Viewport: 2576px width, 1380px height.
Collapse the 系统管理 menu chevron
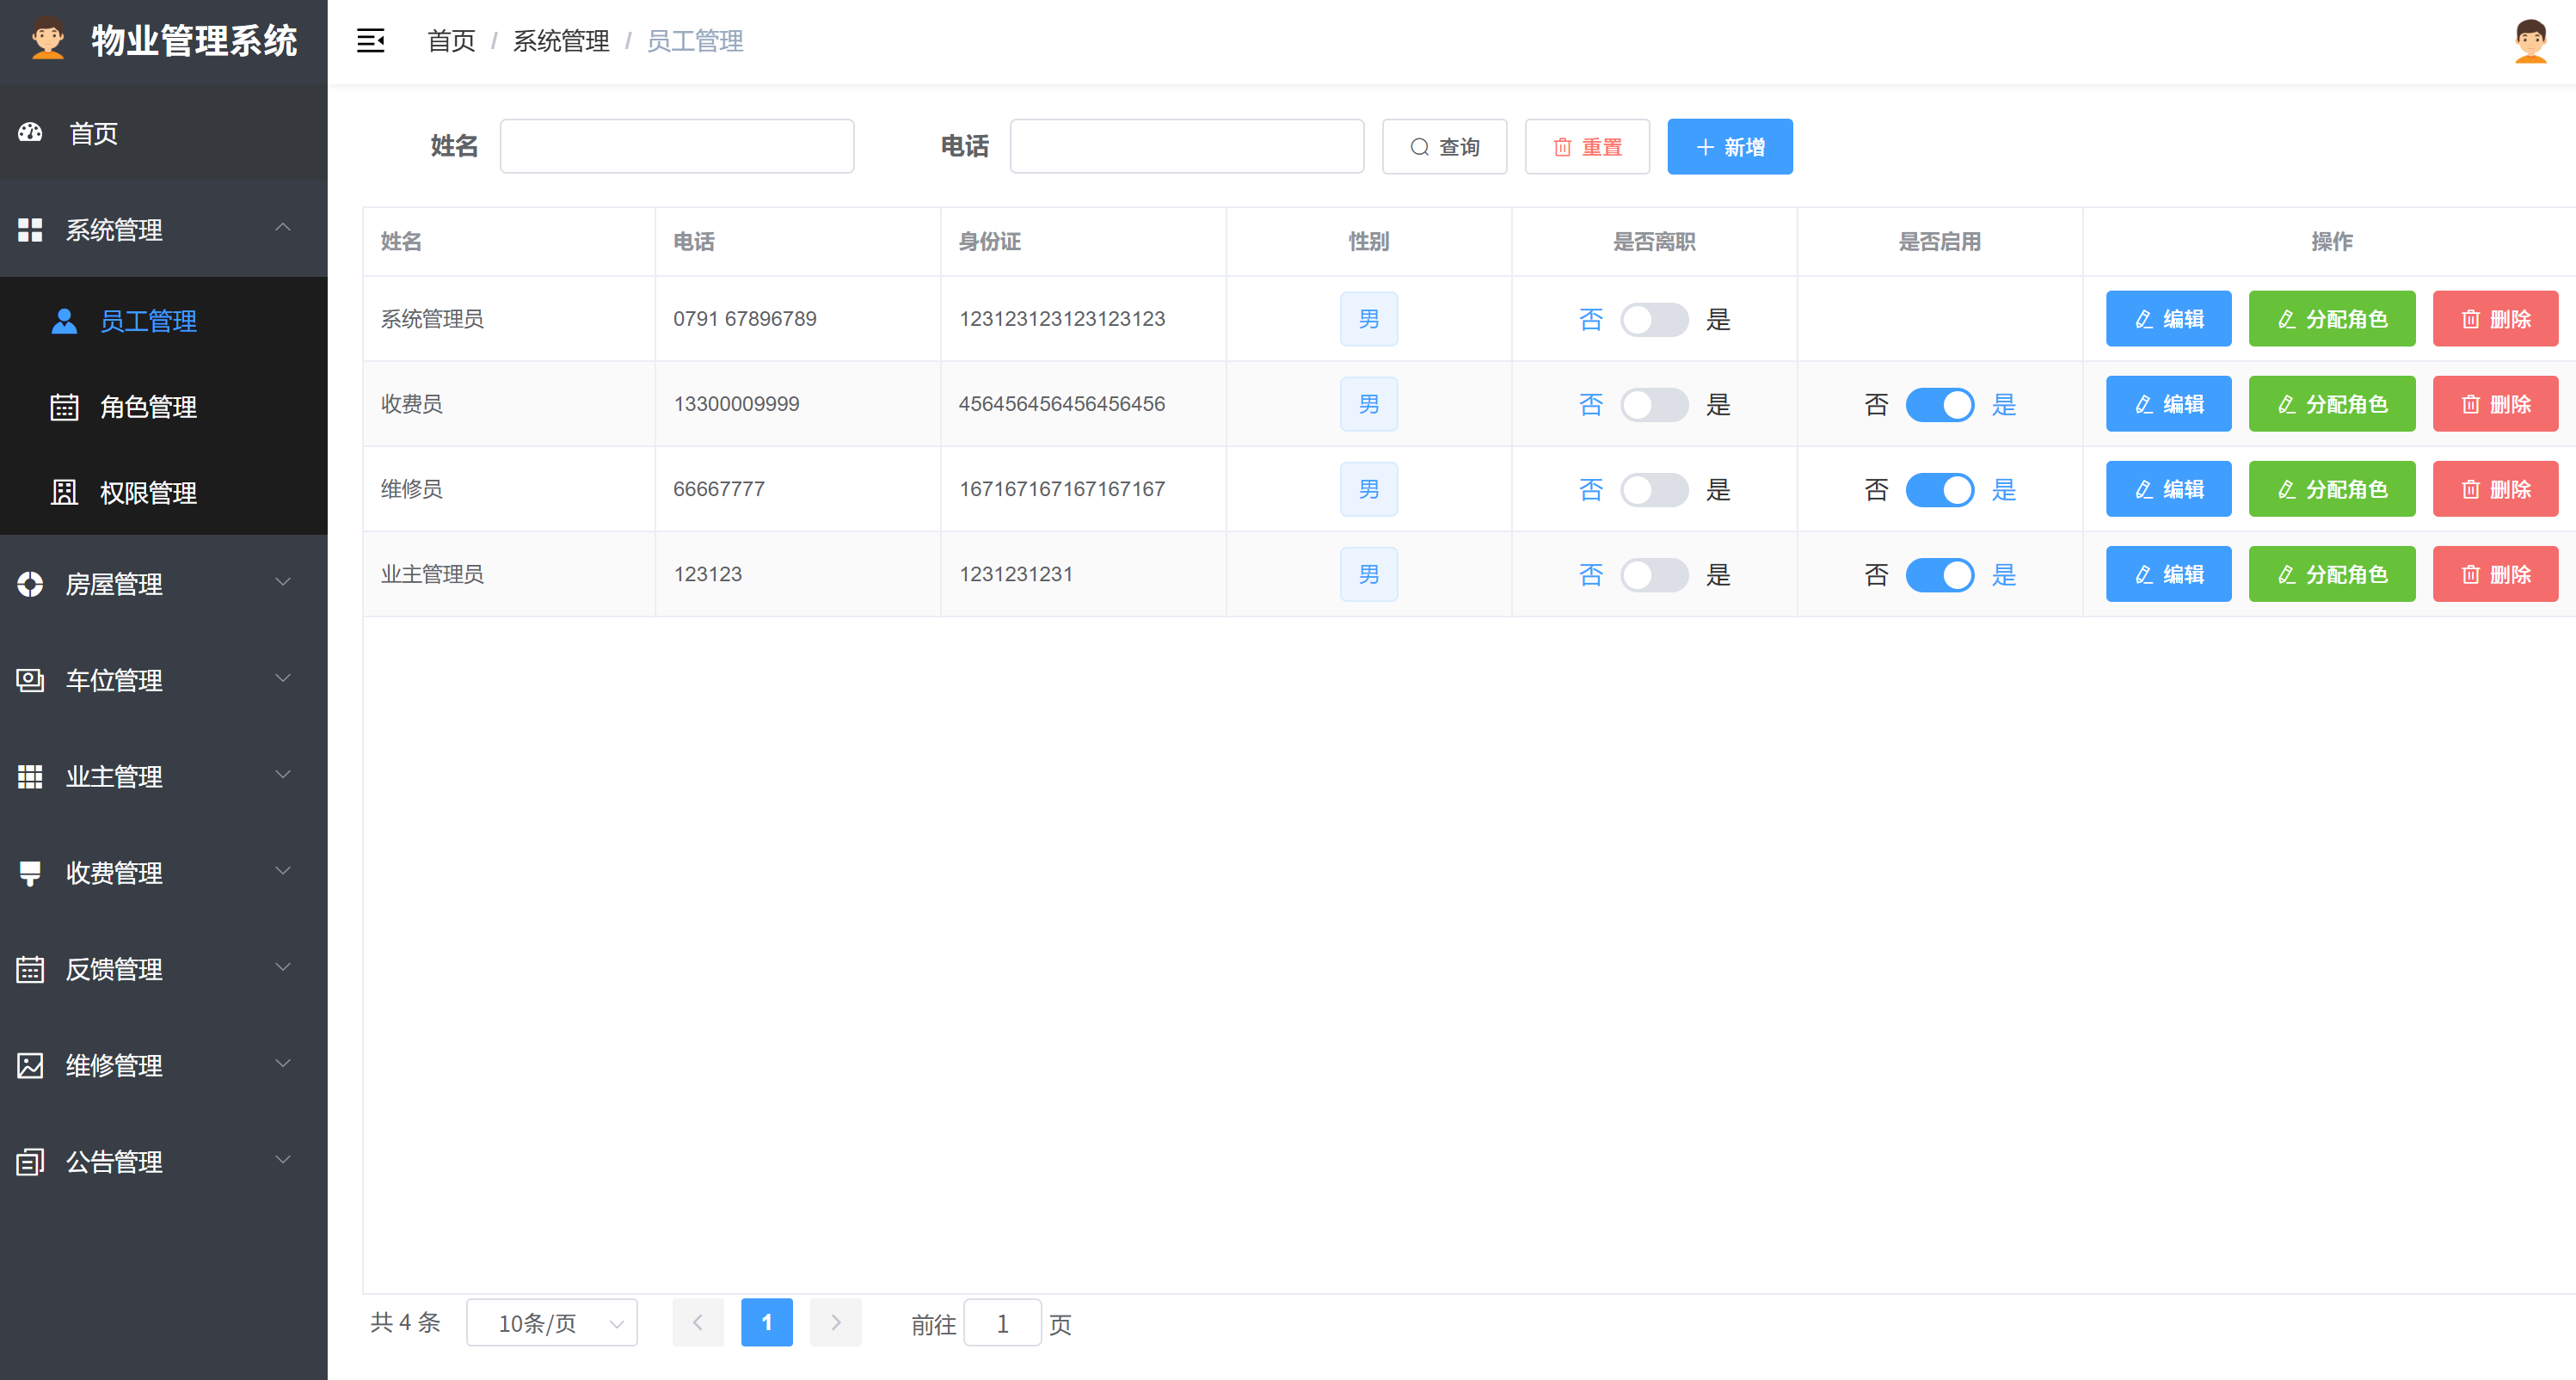(283, 227)
